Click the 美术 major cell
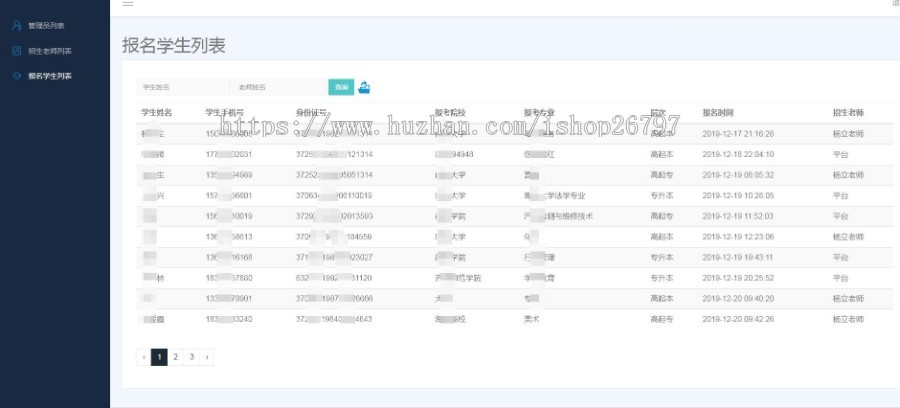The image size is (900, 408). click(531, 320)
